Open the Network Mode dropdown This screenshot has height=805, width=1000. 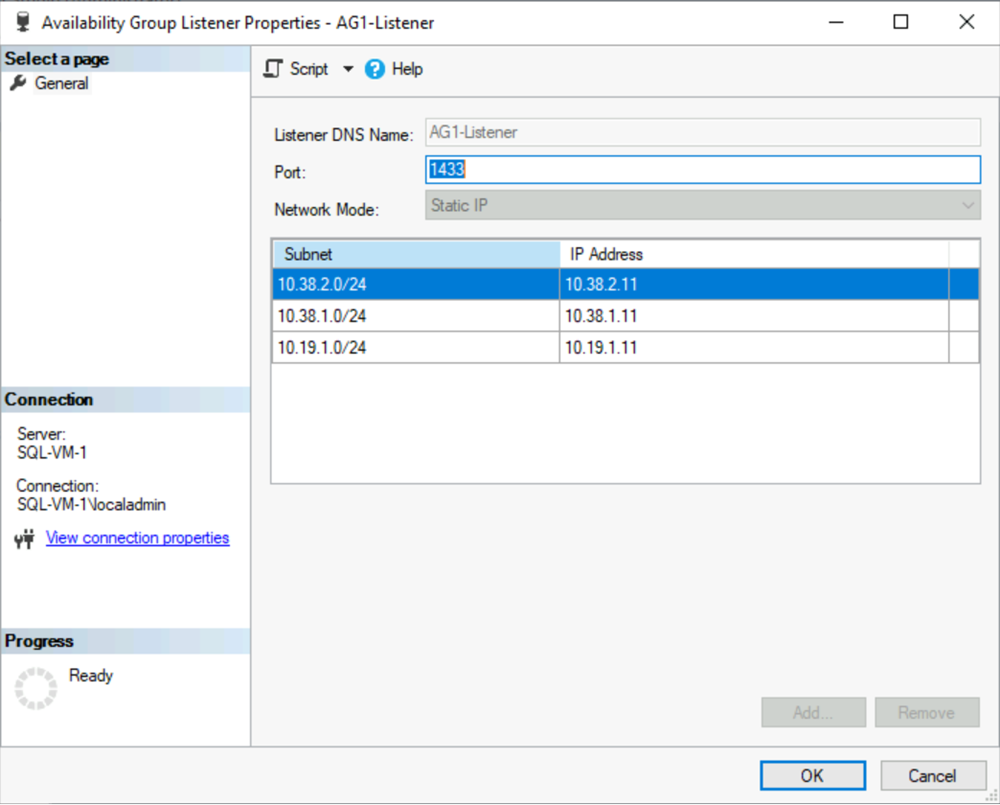pos(967,205)
